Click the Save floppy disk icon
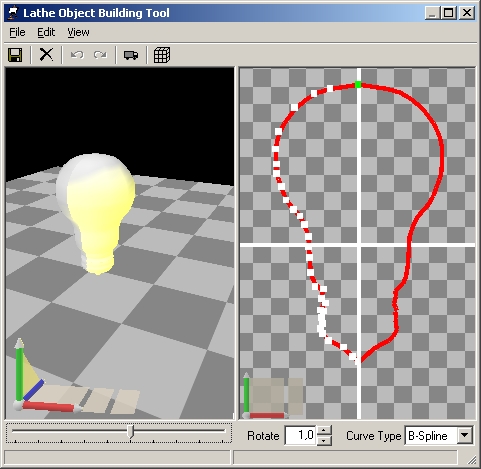Viewport: 481px width, 469px height. pos(15,55)
